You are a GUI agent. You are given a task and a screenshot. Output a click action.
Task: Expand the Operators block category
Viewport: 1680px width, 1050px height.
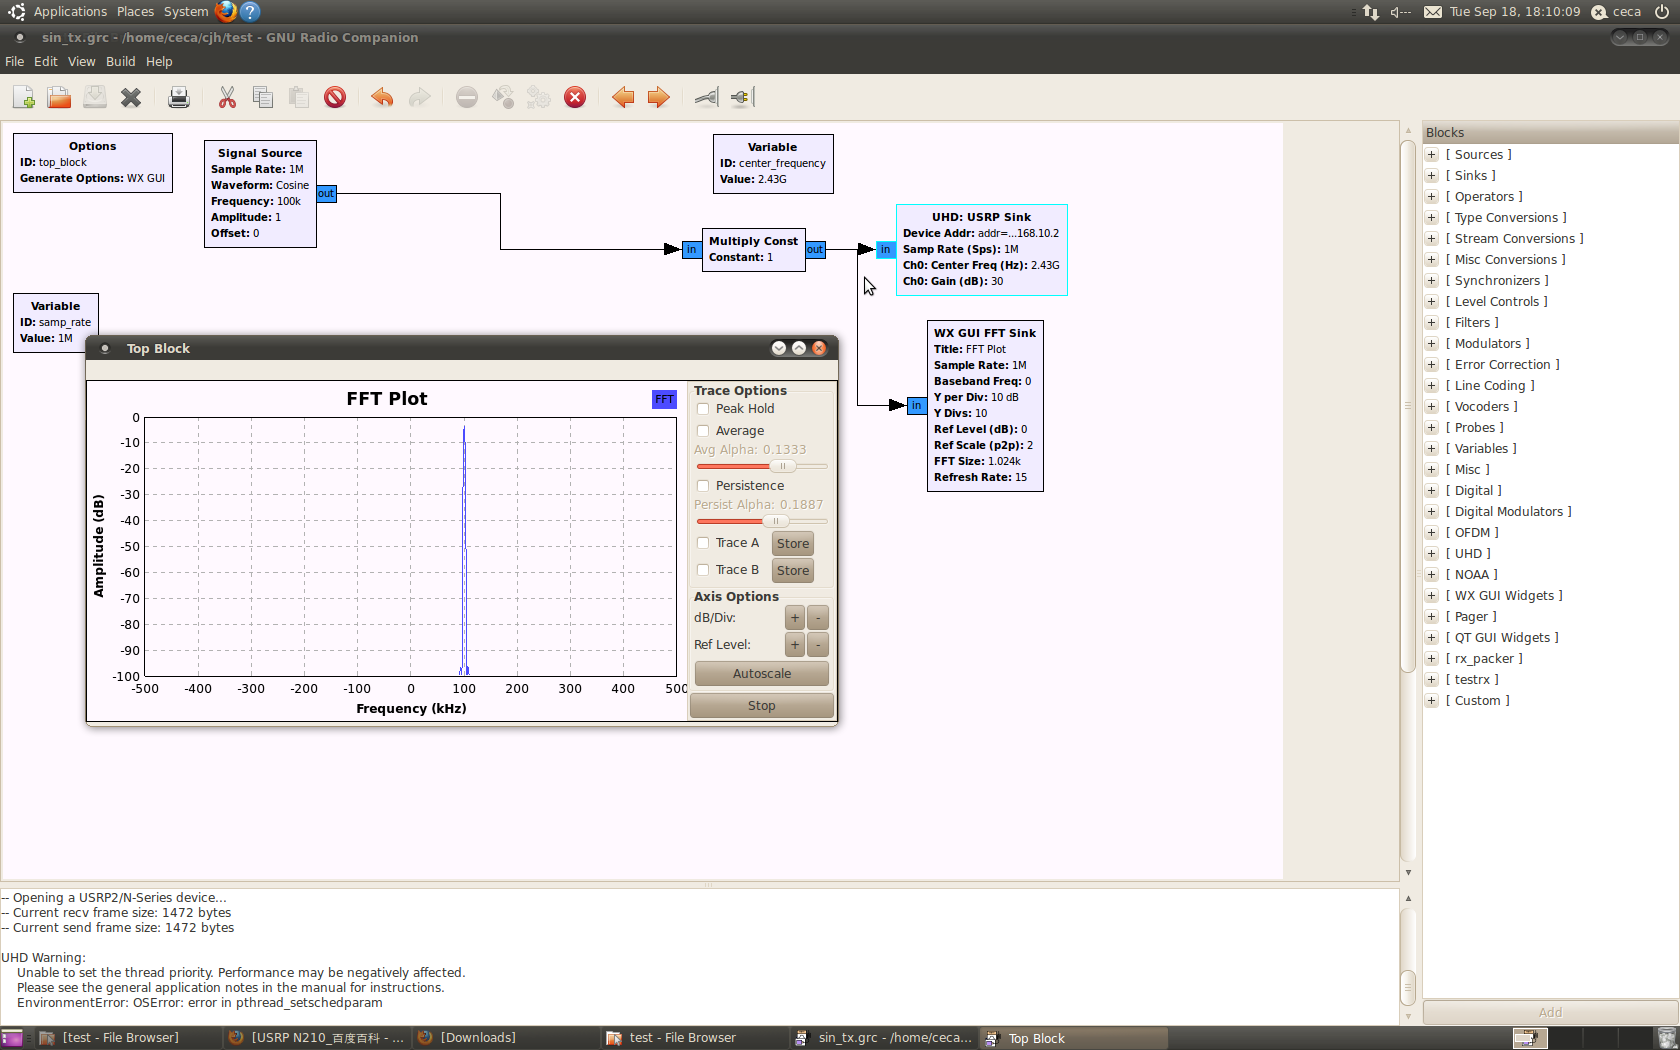click(x=1432, y=197)
